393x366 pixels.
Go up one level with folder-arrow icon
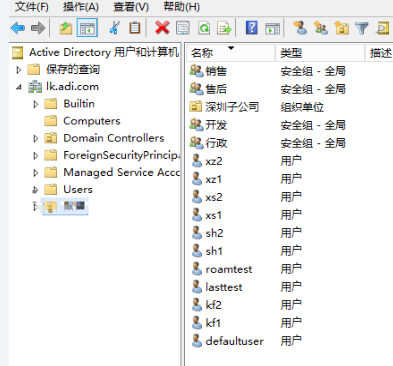click(66, 28)
